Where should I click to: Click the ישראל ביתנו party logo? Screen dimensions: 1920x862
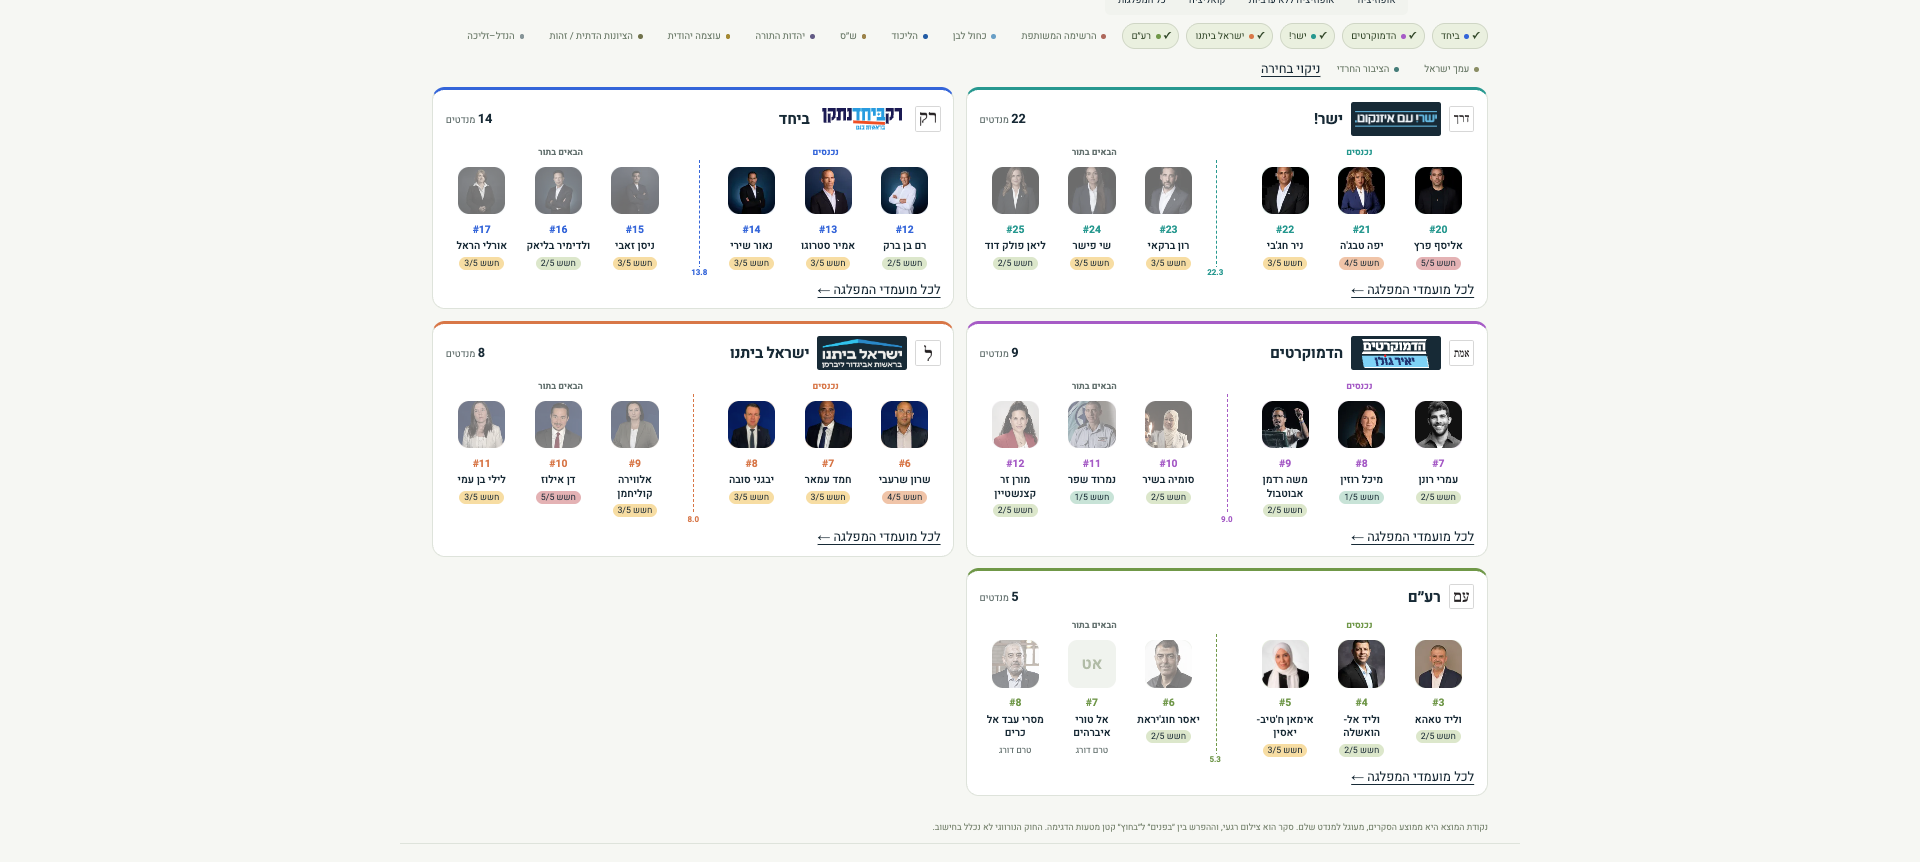click(862, 353)
